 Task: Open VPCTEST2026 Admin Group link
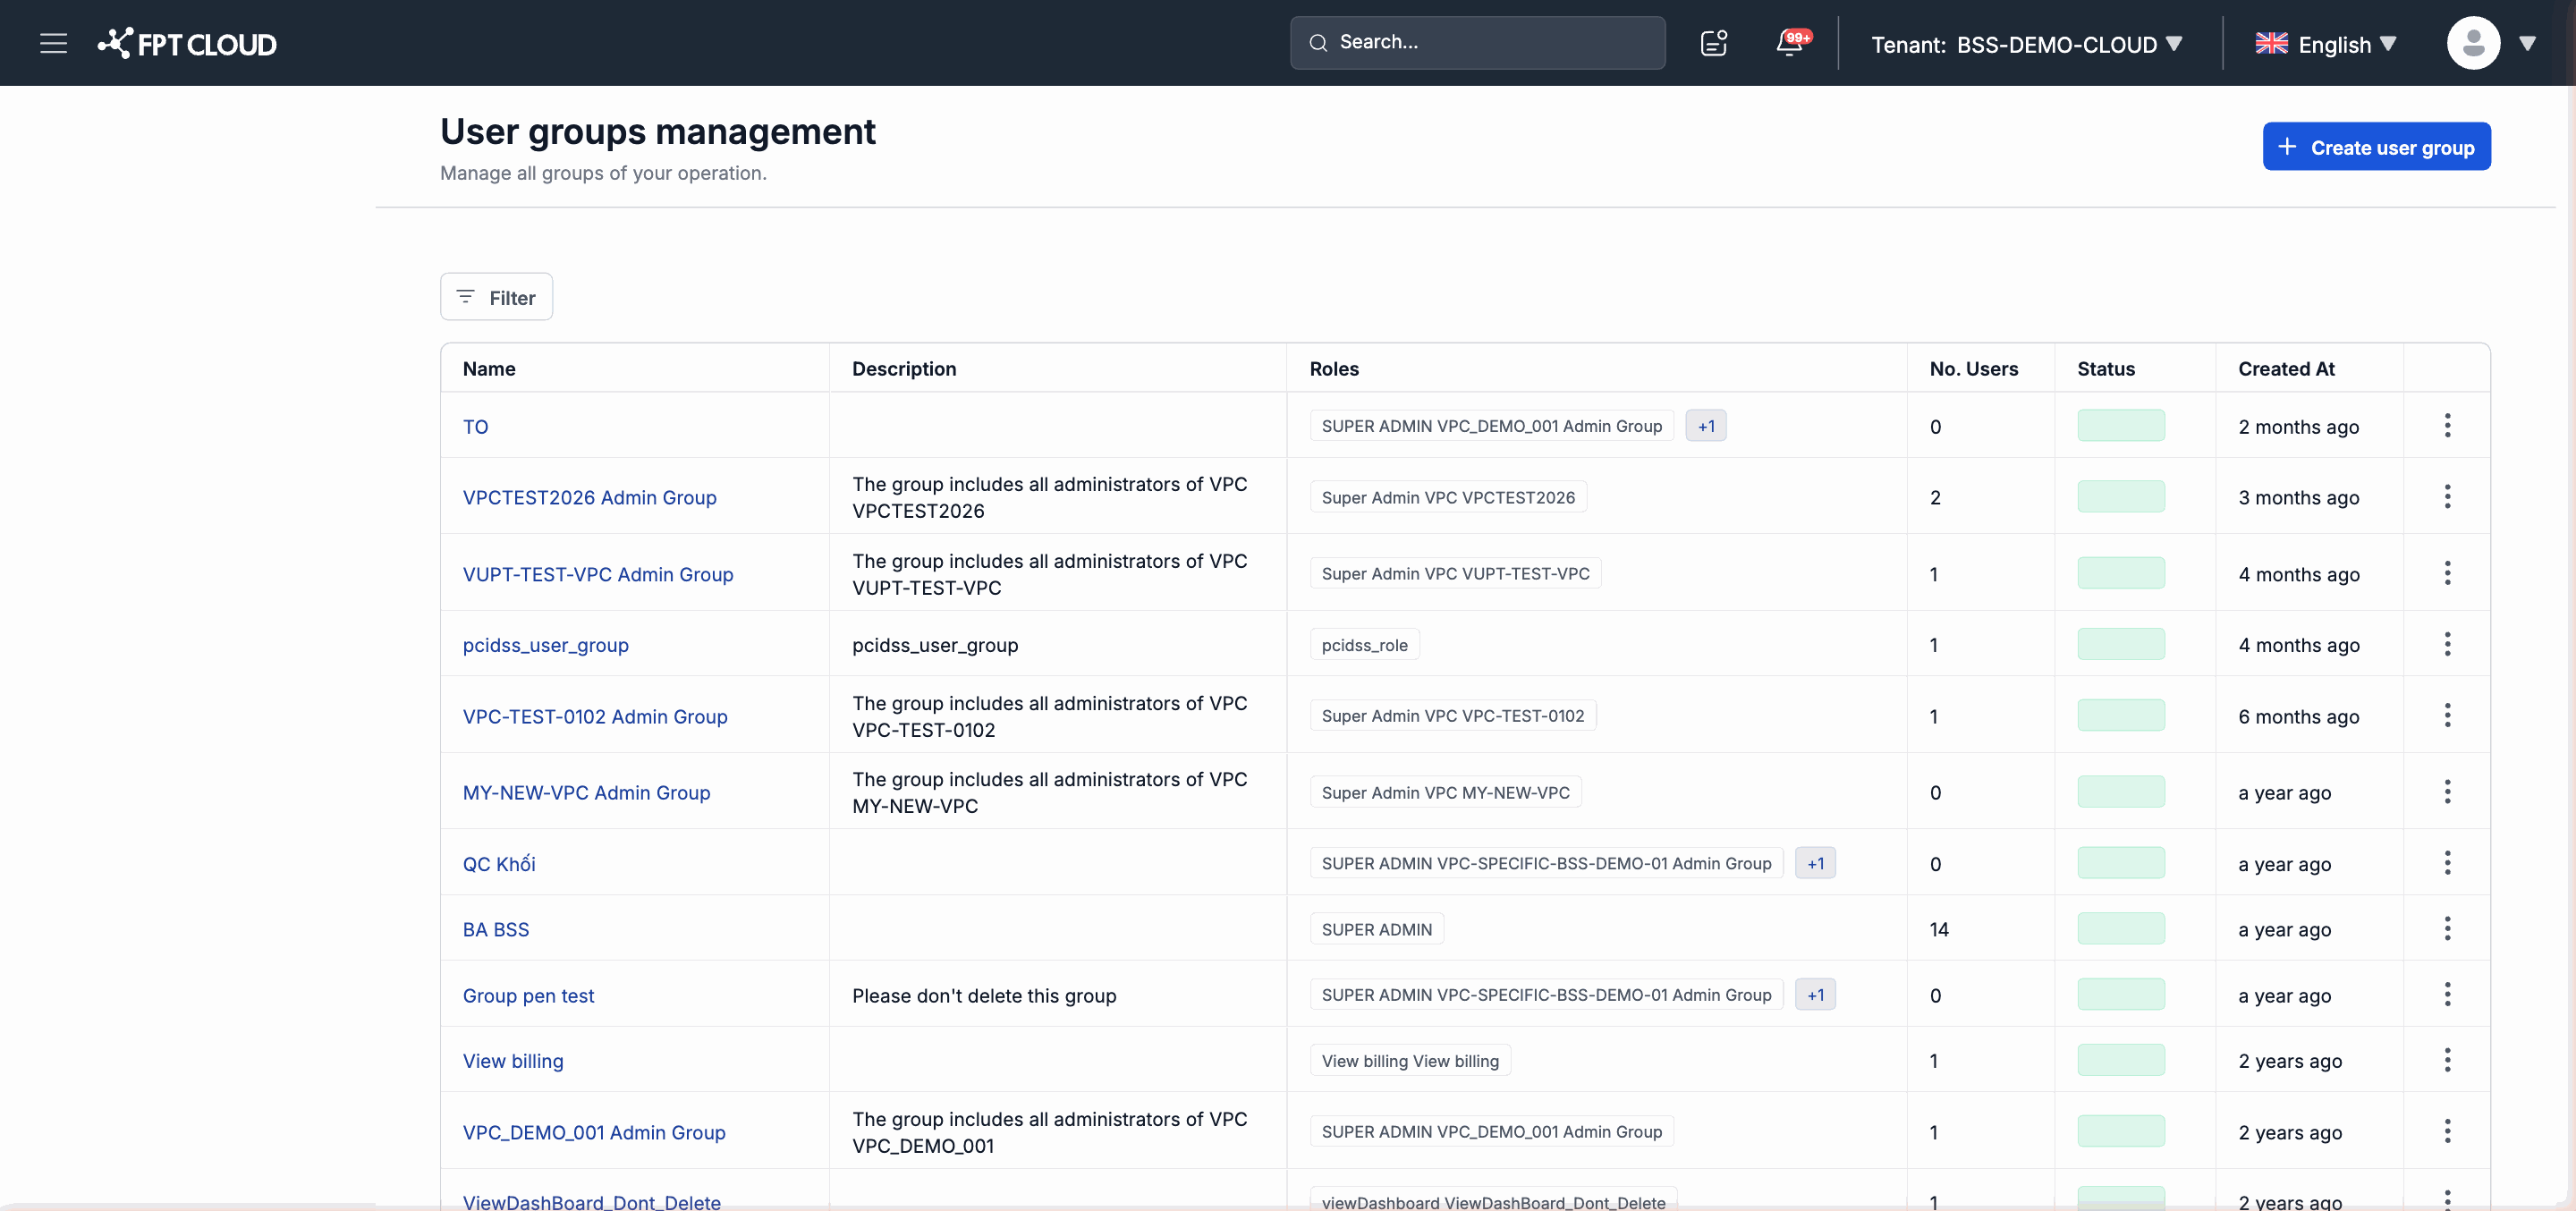[589, 498]
